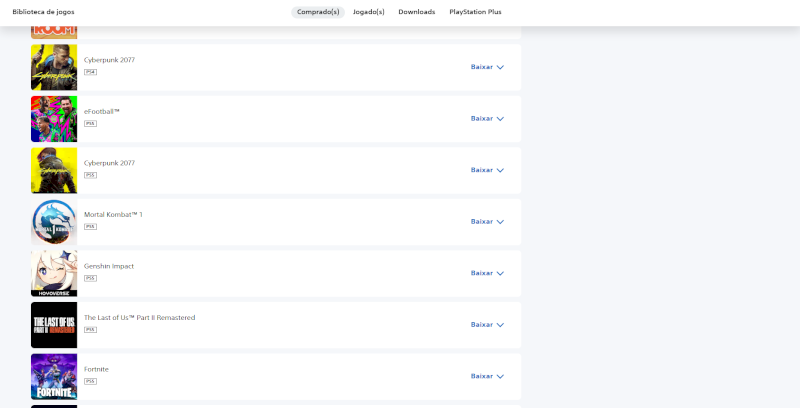Click the eFootball cover thumbnail

click(x=54, y=119)
